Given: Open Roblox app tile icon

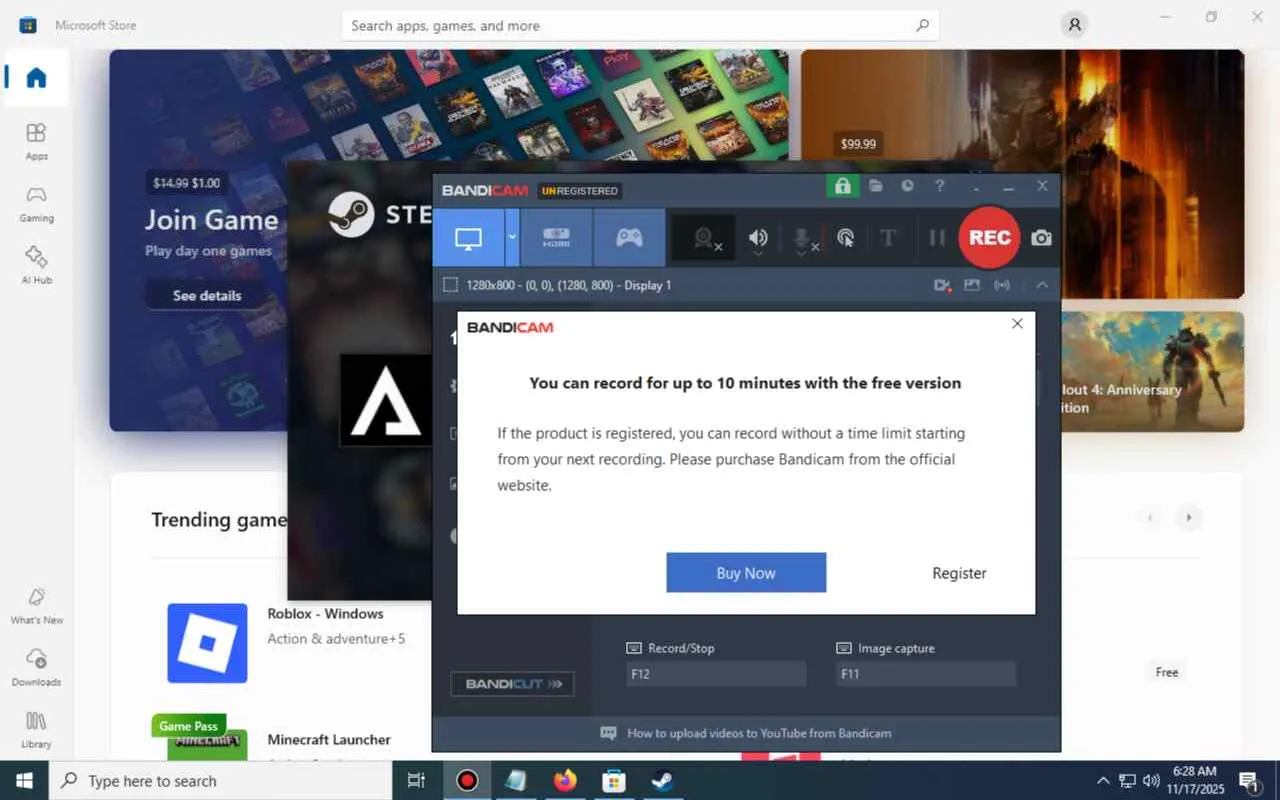Looking at the screenshot, I should (x=207, y=643).
